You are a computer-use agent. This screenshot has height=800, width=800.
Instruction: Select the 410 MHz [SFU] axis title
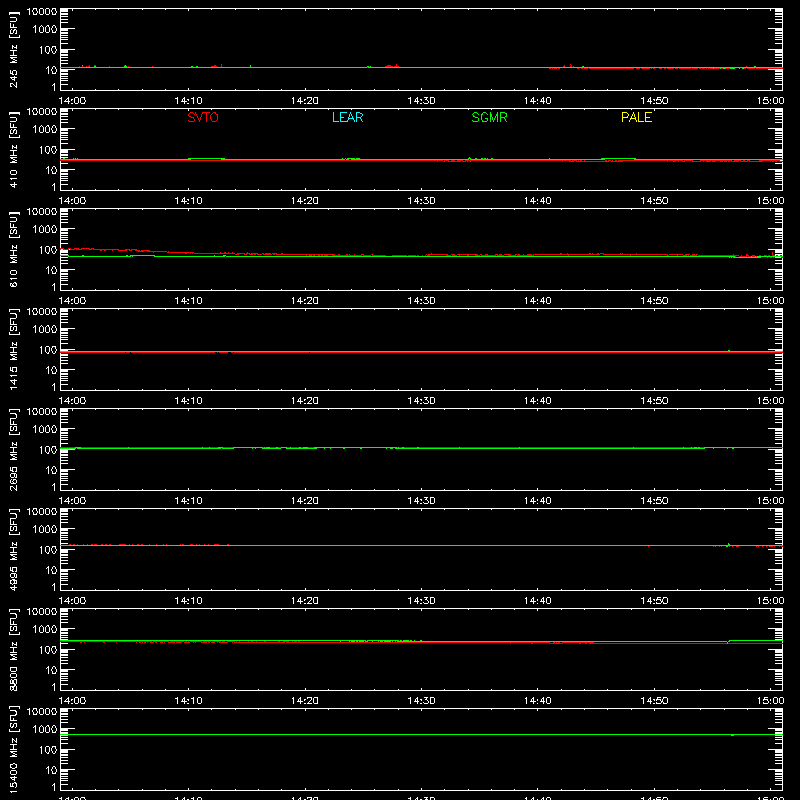click(x=14, y=149)
